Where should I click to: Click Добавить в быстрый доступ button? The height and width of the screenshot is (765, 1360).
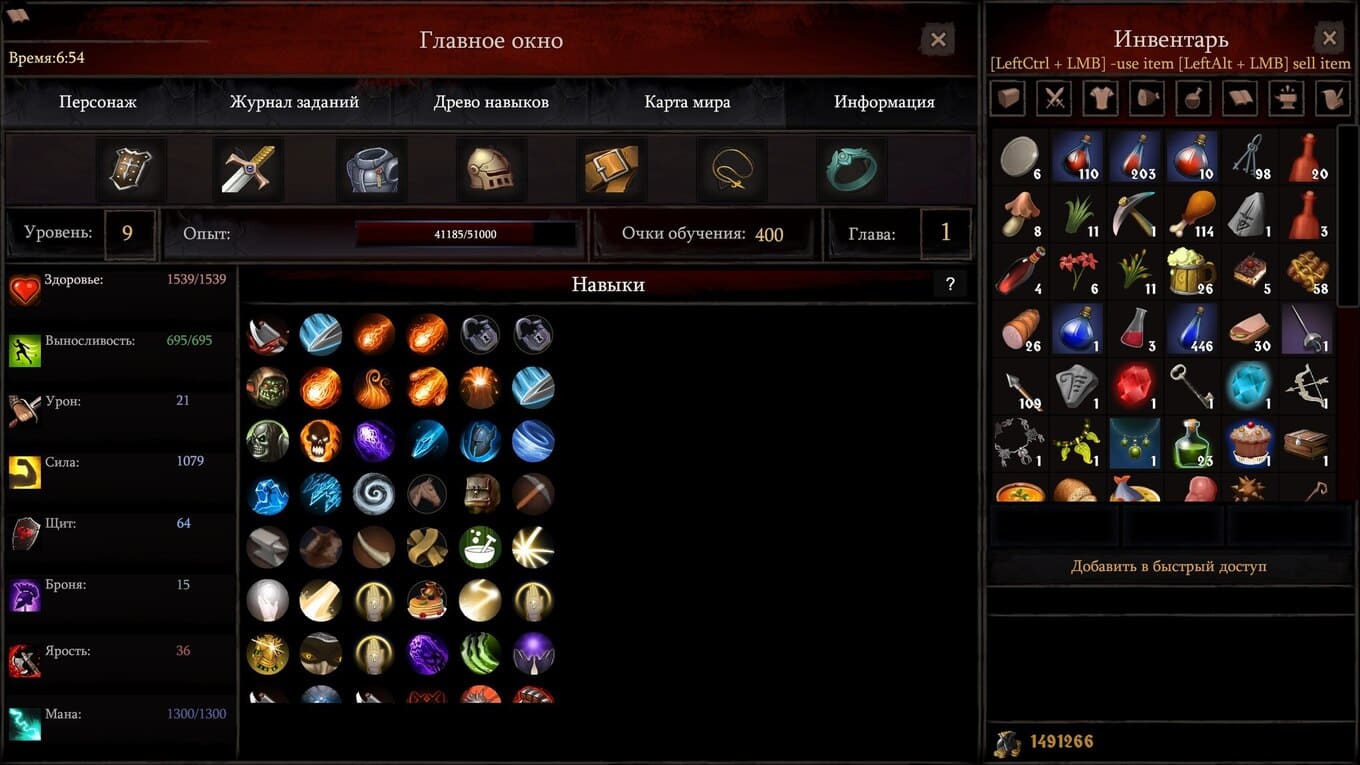1168,566
